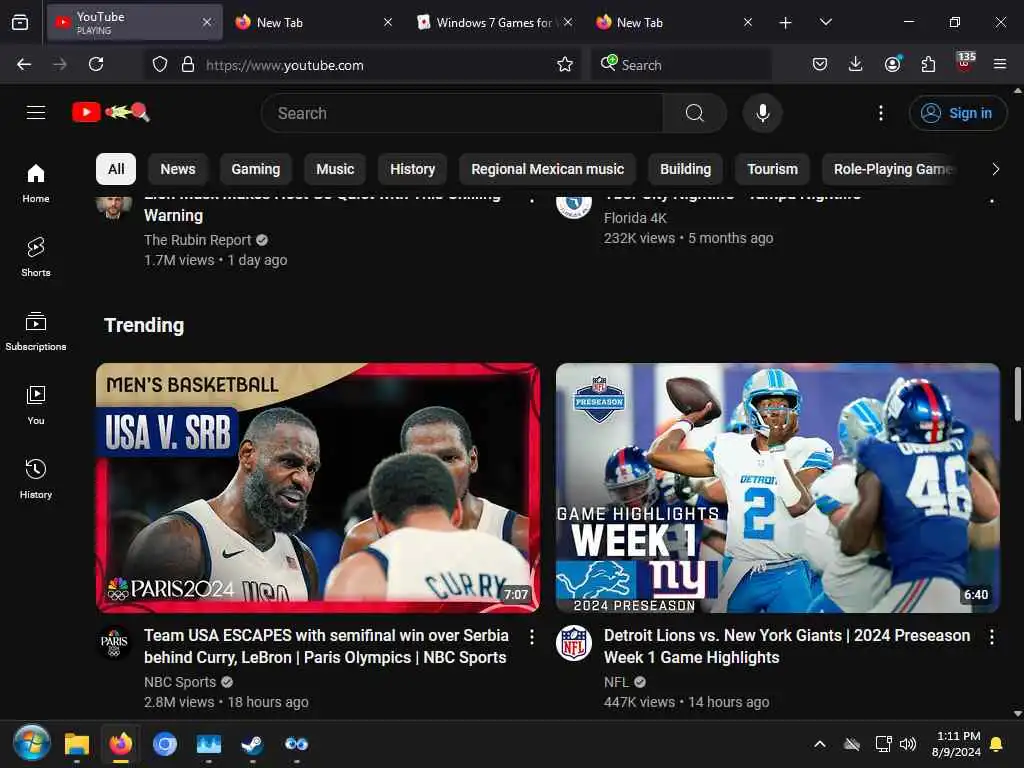1024x768 pixels.
Task: Start voice search with the microphone
Action: click(x=762, y=113)
